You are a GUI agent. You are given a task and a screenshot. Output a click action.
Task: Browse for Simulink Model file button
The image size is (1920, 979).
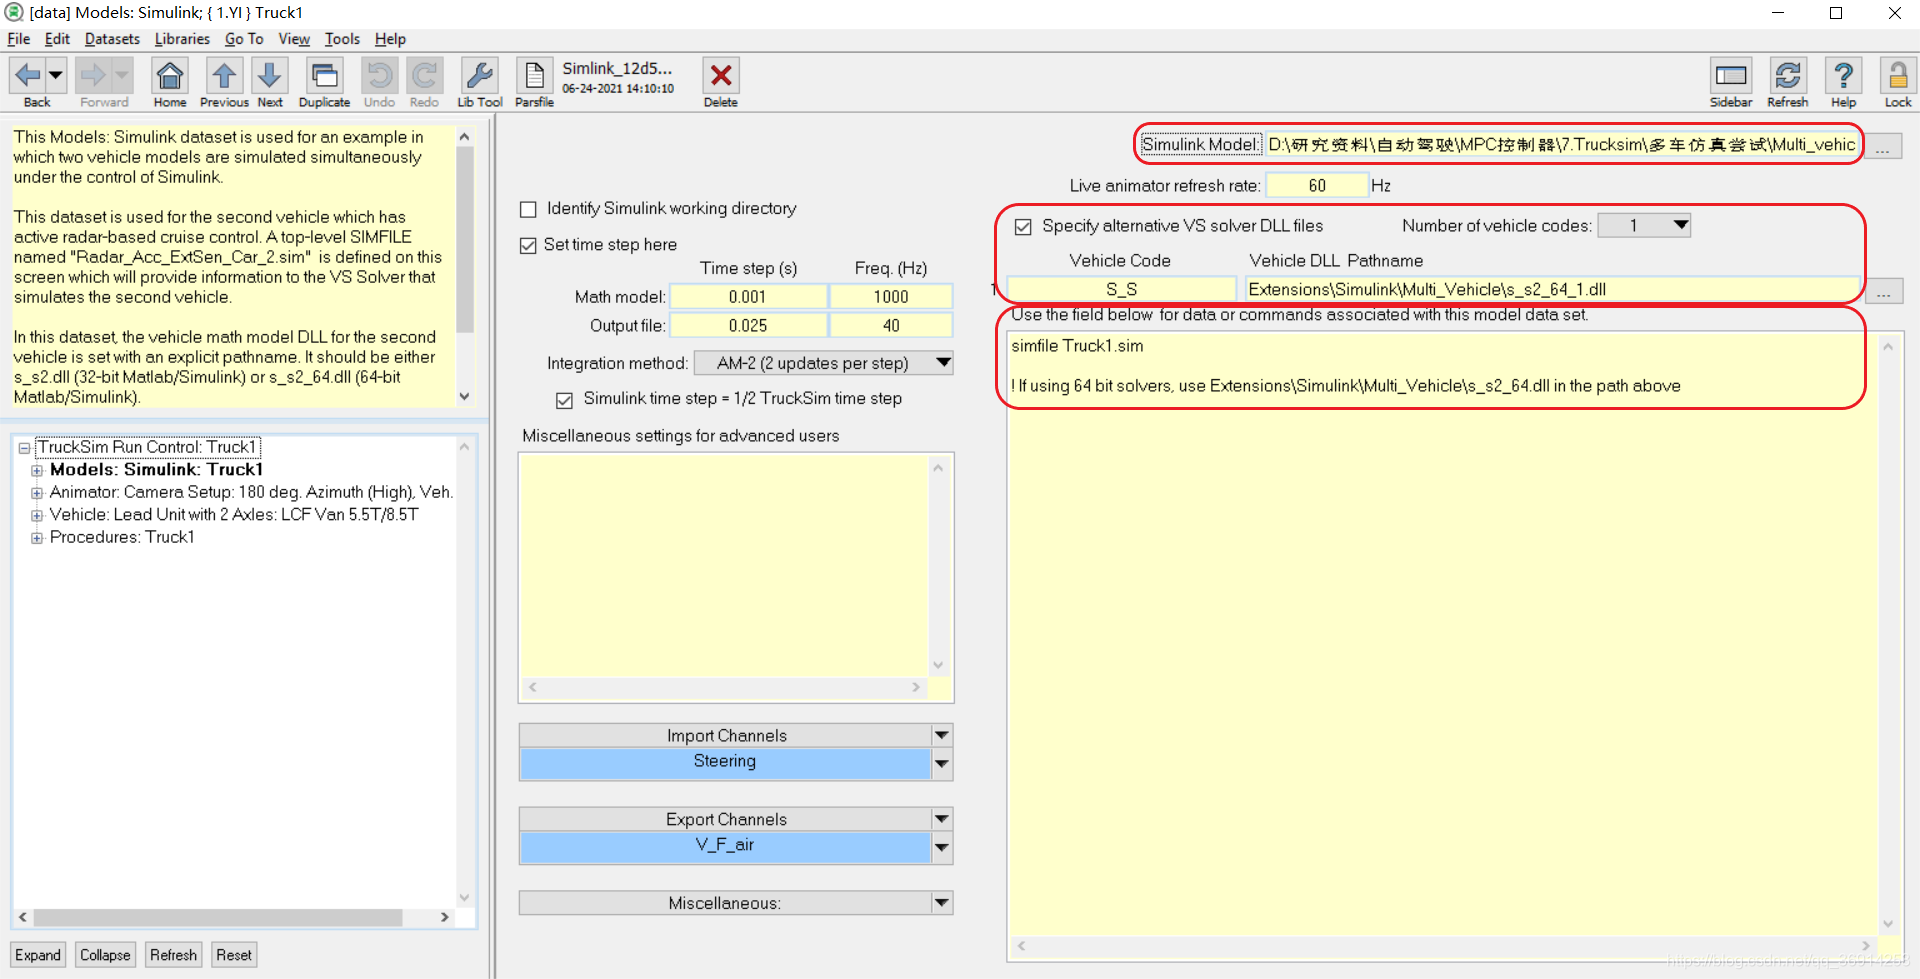pos(1883,147)
